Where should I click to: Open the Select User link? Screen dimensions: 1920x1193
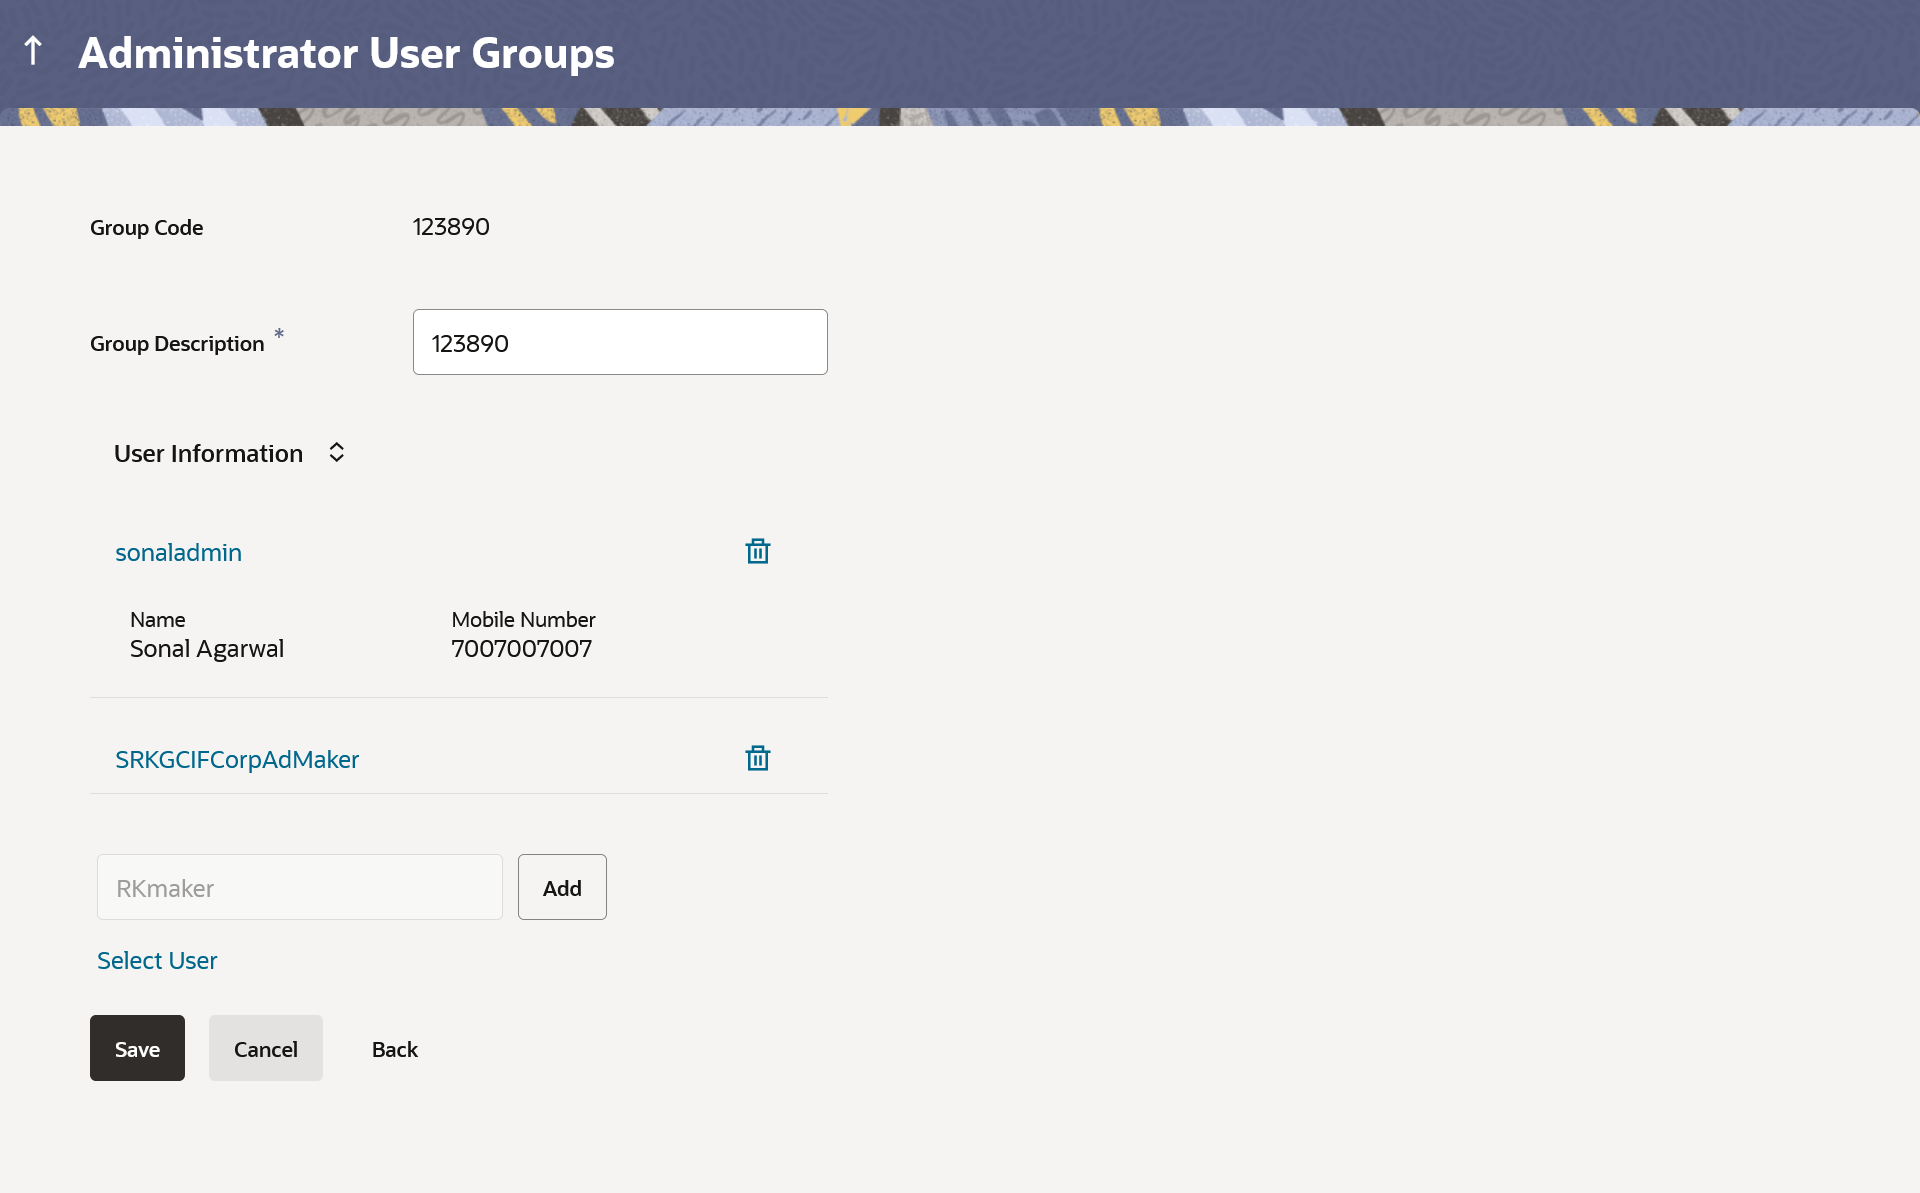click(157, 961)
